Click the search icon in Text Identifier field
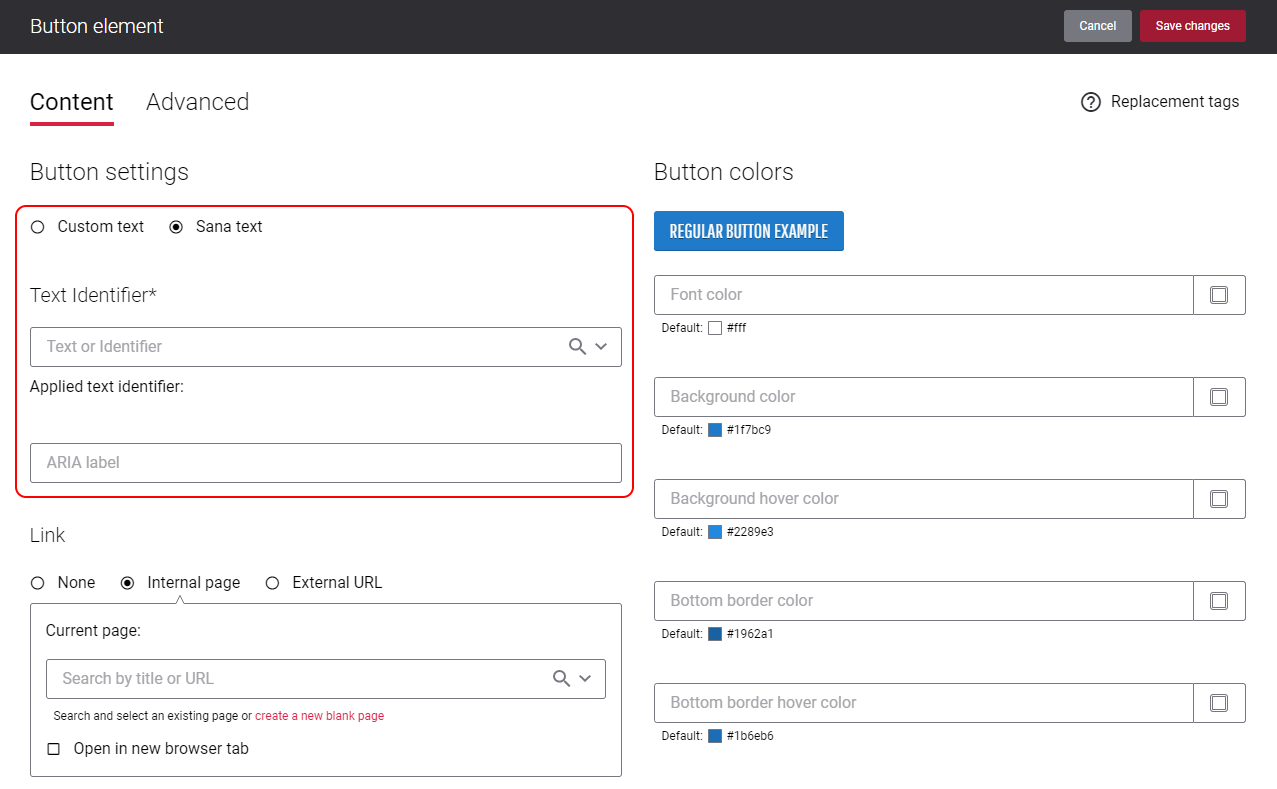 point(577,346)
